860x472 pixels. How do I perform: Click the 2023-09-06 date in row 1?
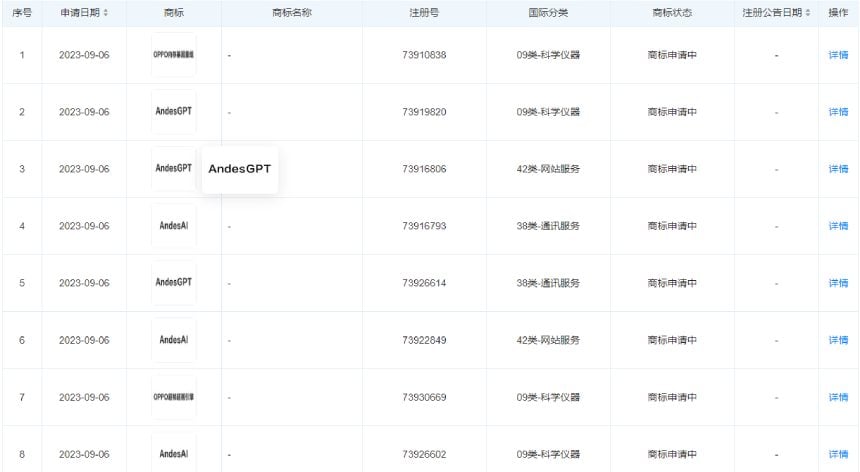pyautogui.click(x=84, y=55)
